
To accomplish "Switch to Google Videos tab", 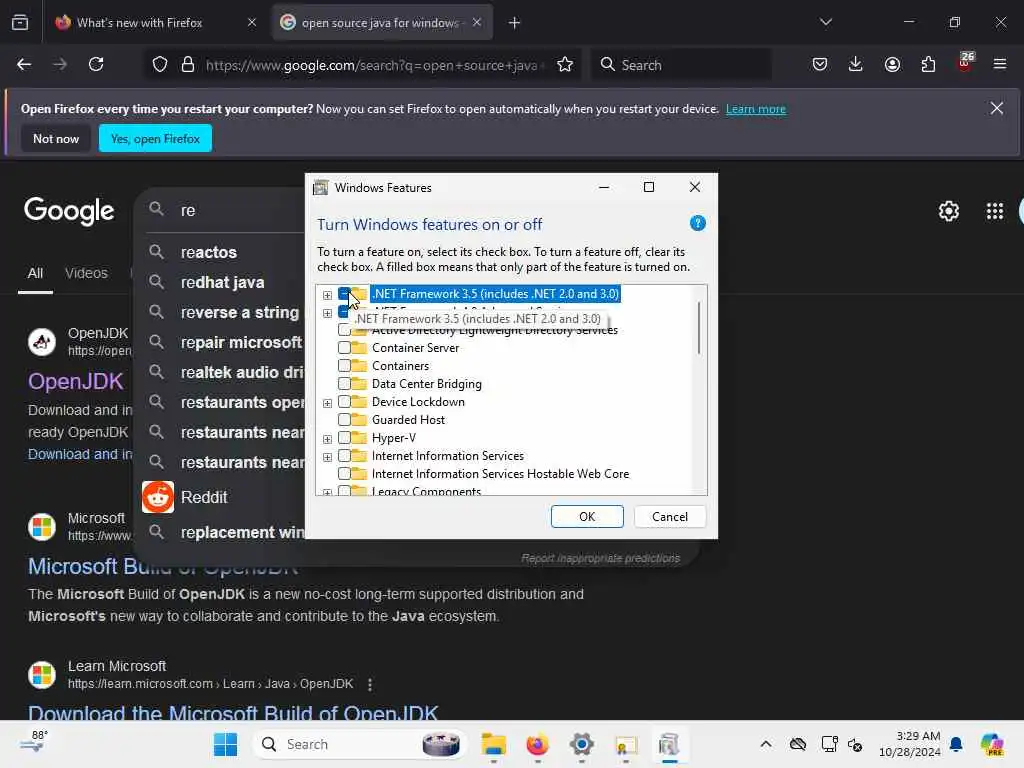I will (x=86, y=273).
